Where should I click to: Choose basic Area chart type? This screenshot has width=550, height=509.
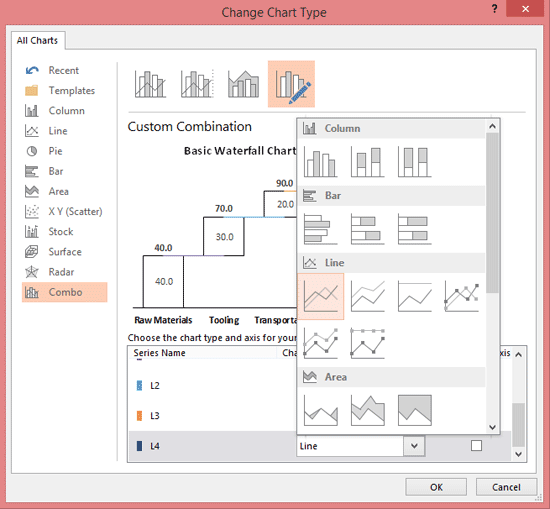click(x=321, y=410)
